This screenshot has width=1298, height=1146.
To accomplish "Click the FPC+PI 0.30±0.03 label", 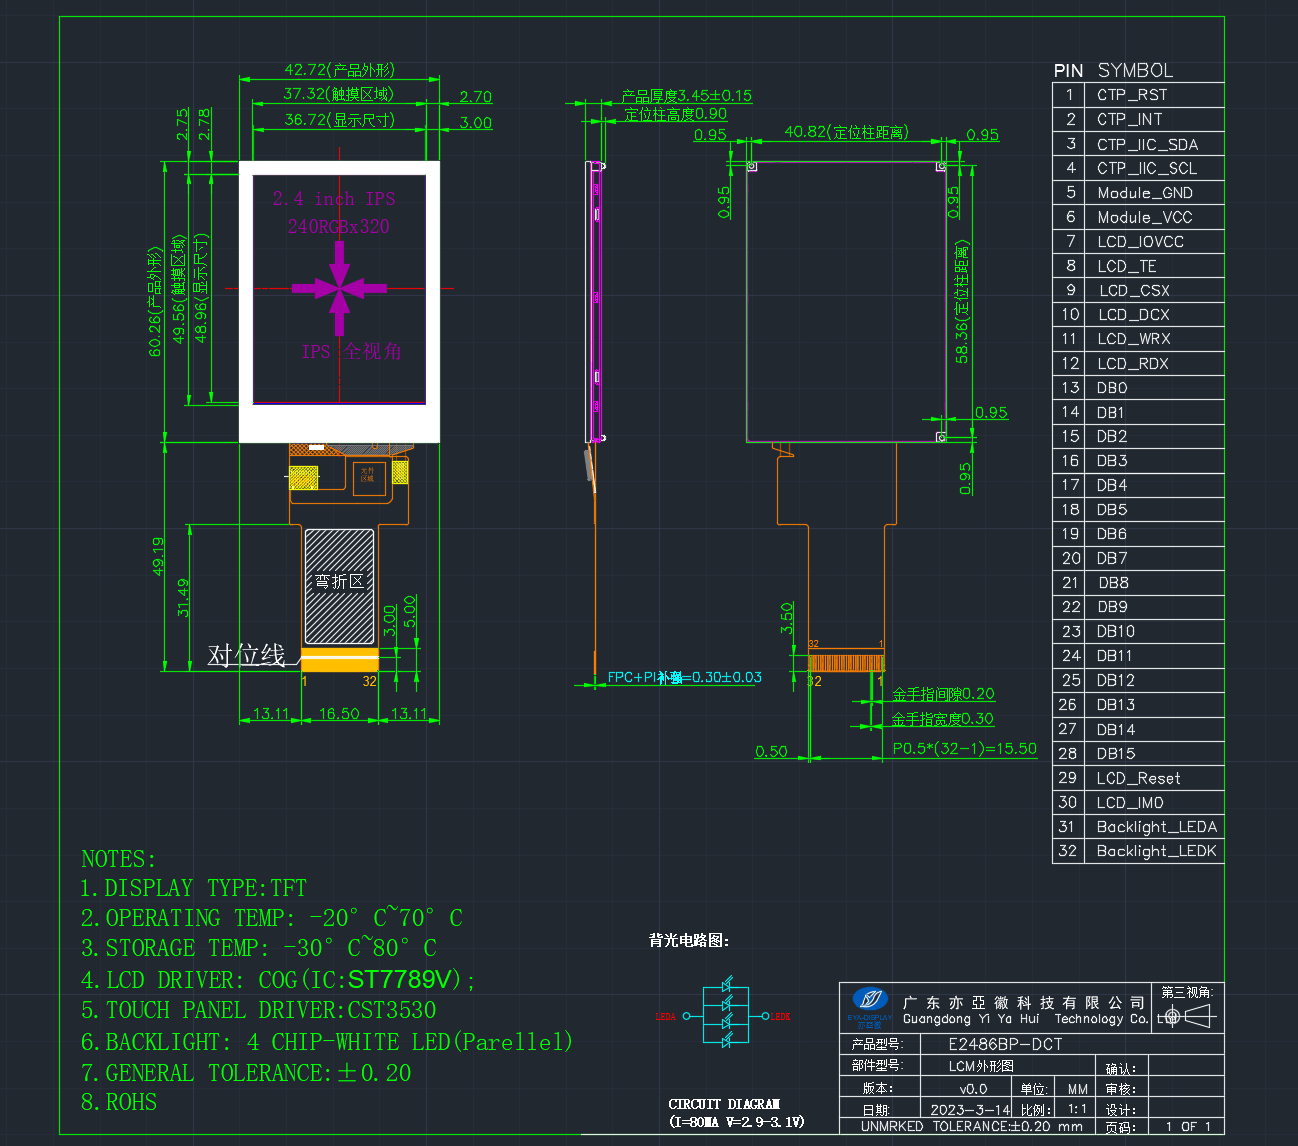I will 685,677.
